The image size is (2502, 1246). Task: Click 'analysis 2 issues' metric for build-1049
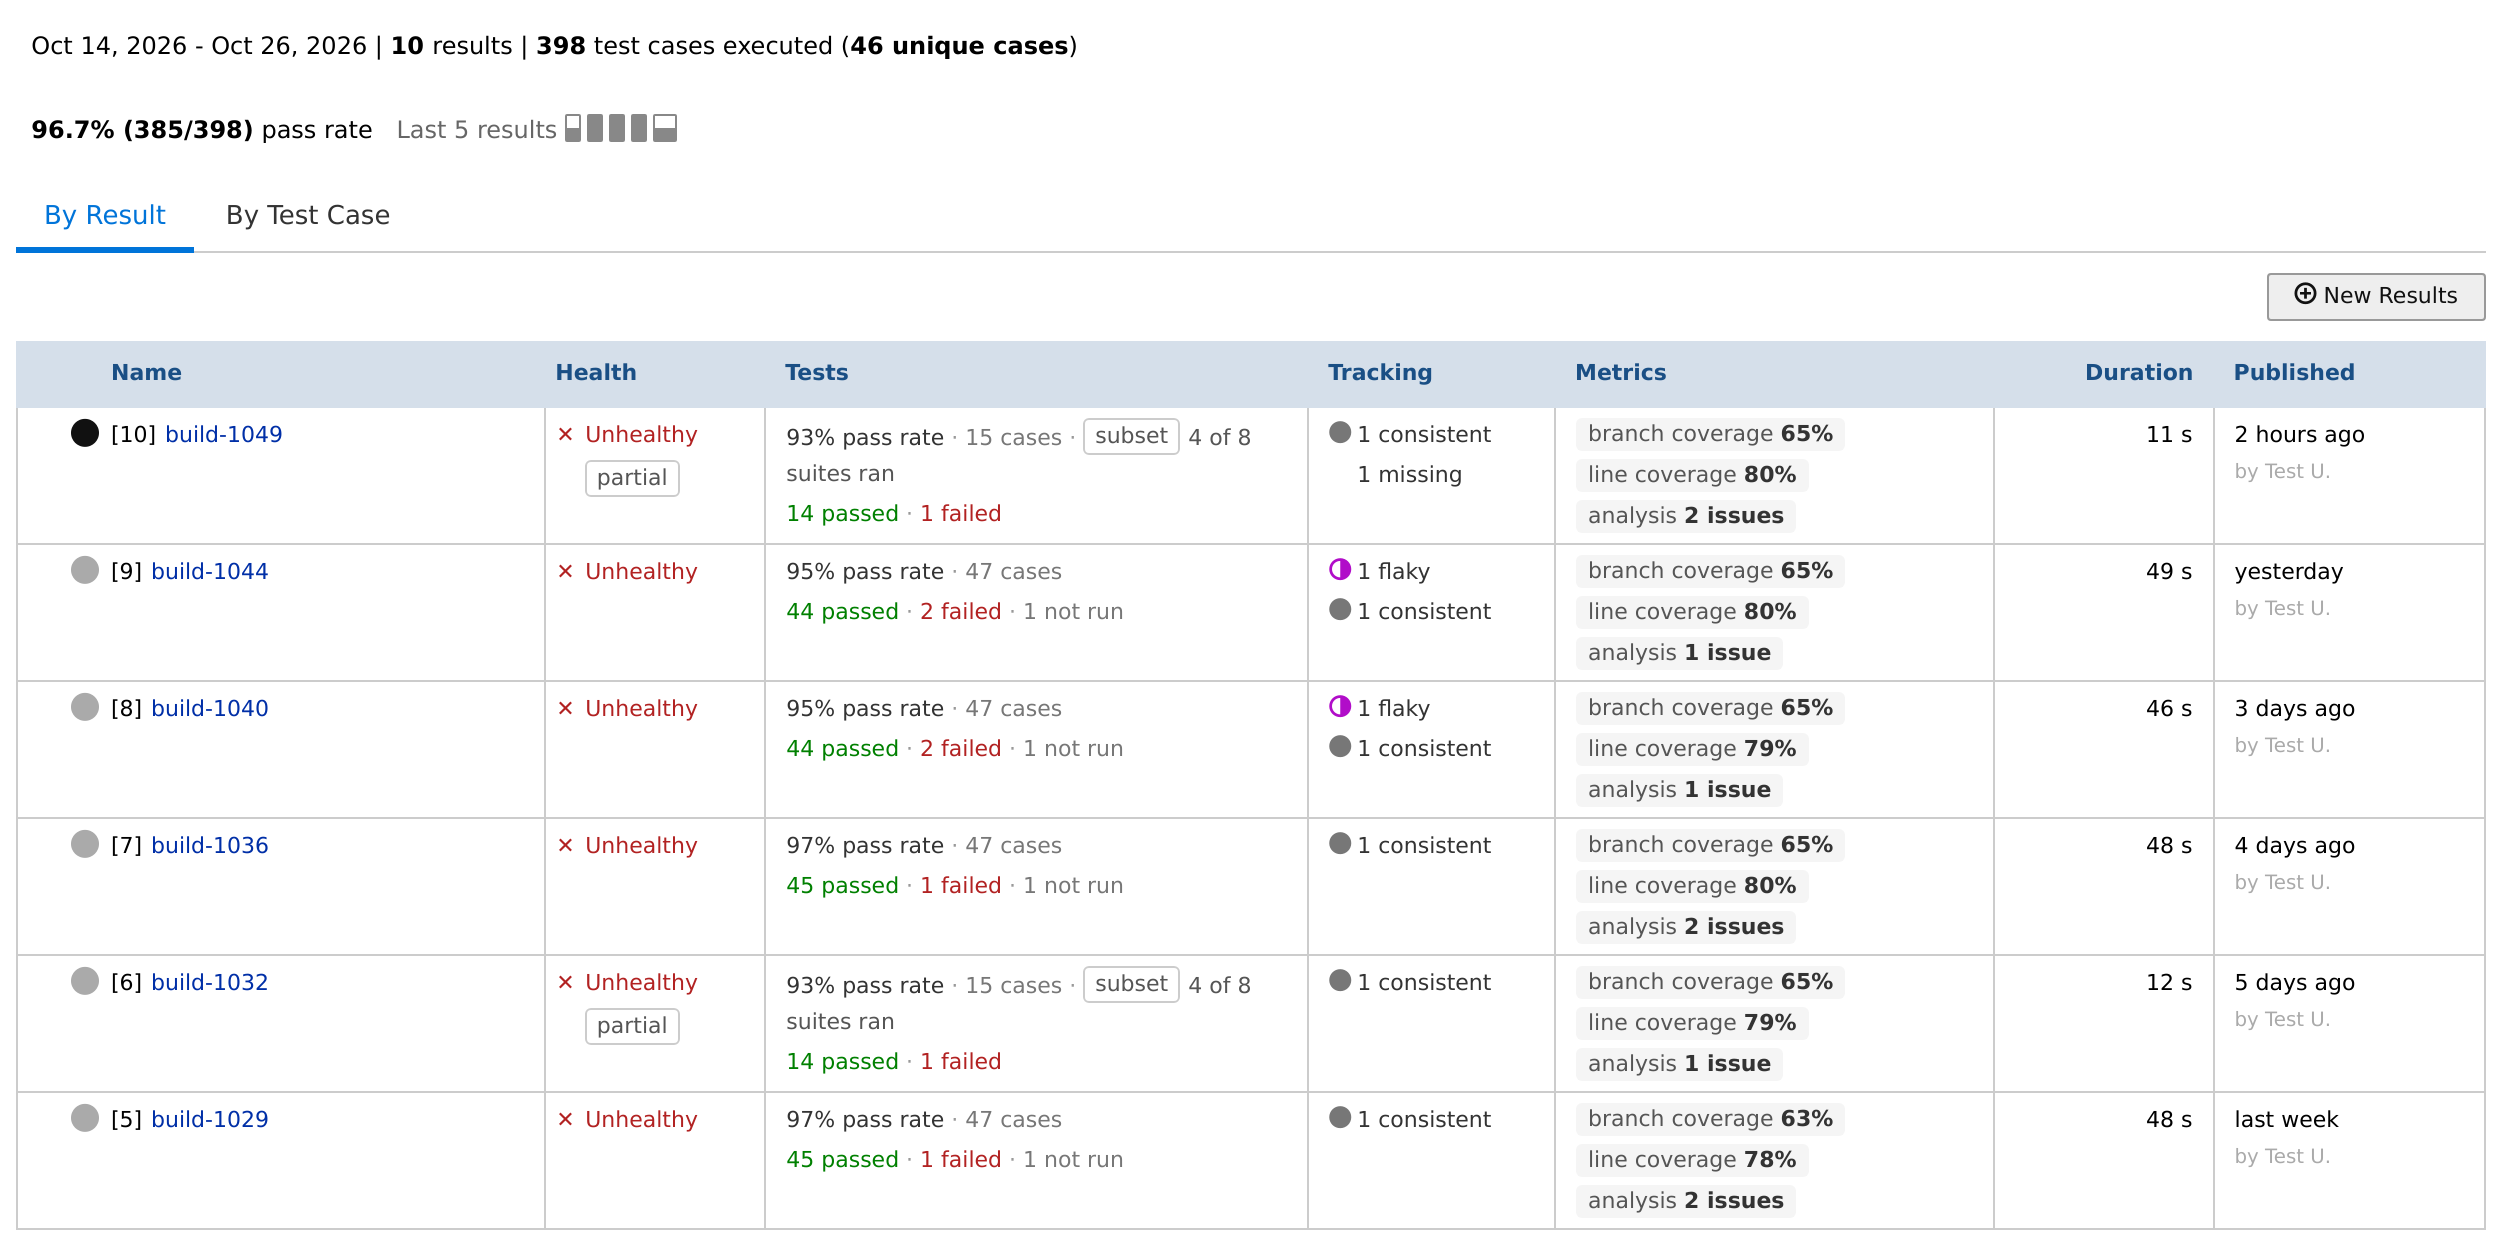coord(1686,515)
